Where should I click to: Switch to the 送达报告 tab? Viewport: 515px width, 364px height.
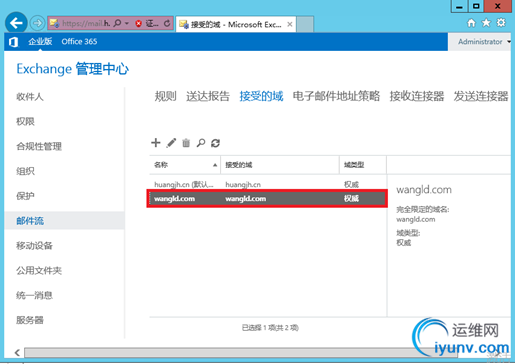click(x=208, y=96)
